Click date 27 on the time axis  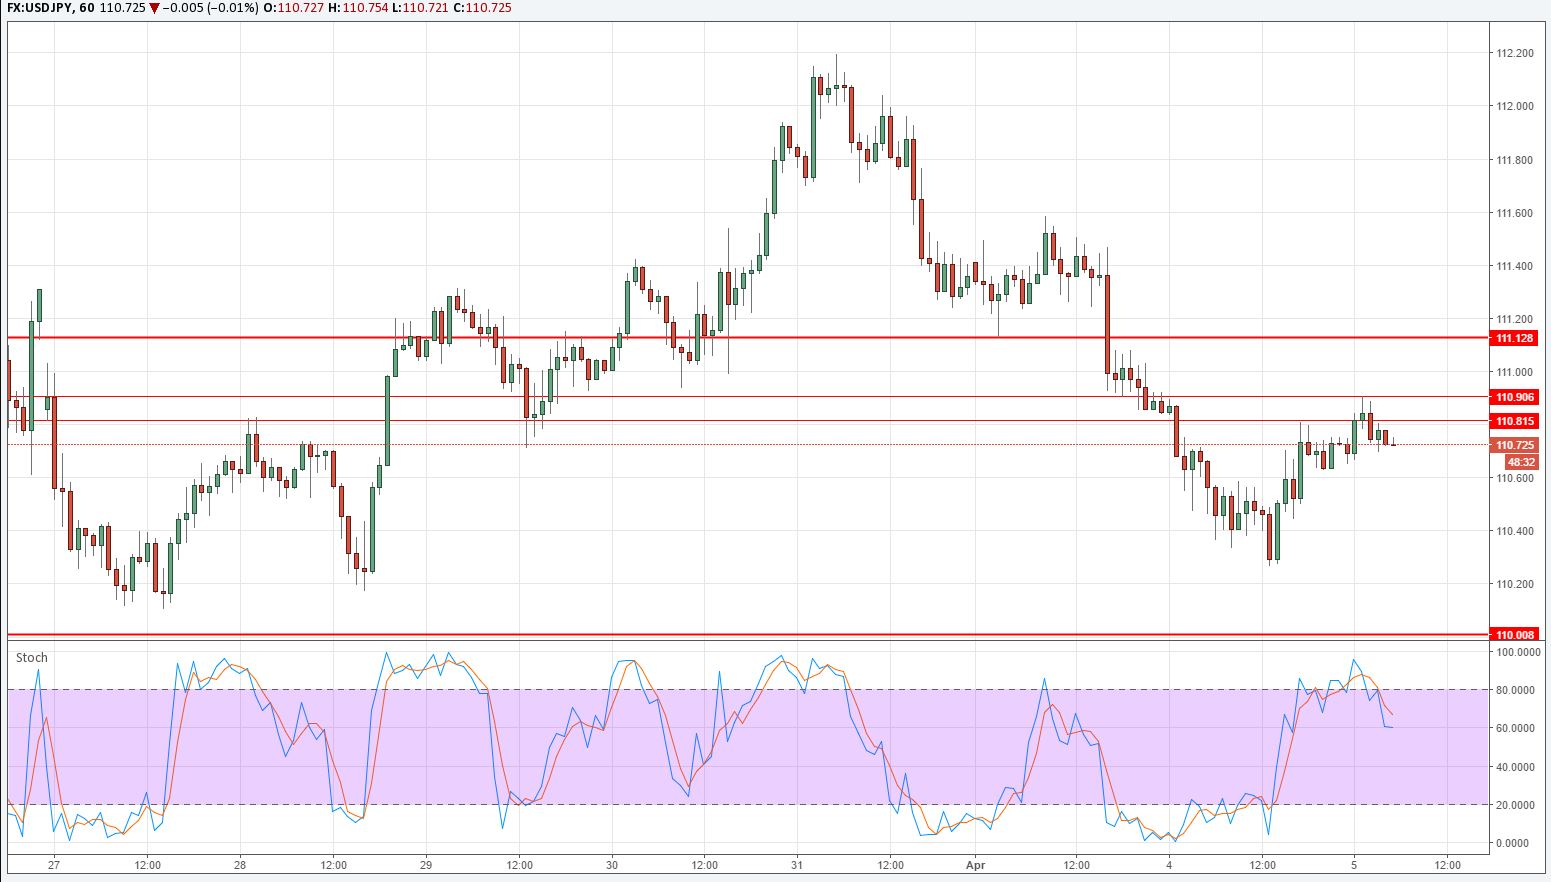click(x=54, y=865)
